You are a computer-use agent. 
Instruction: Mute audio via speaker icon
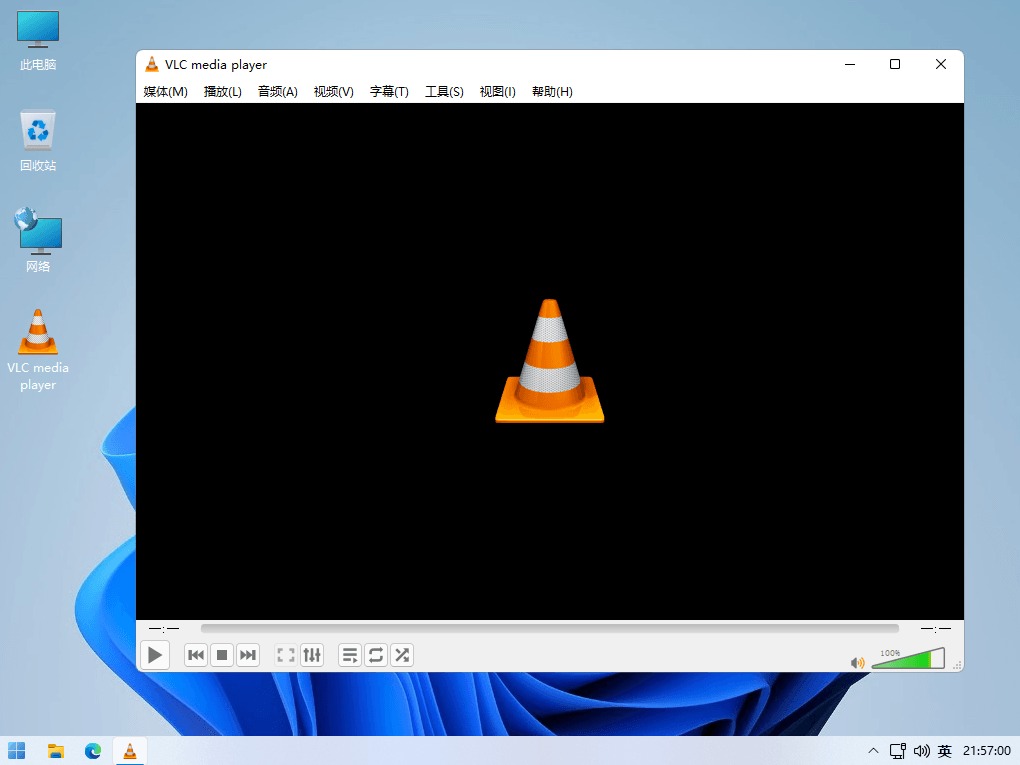click(857, 663)
